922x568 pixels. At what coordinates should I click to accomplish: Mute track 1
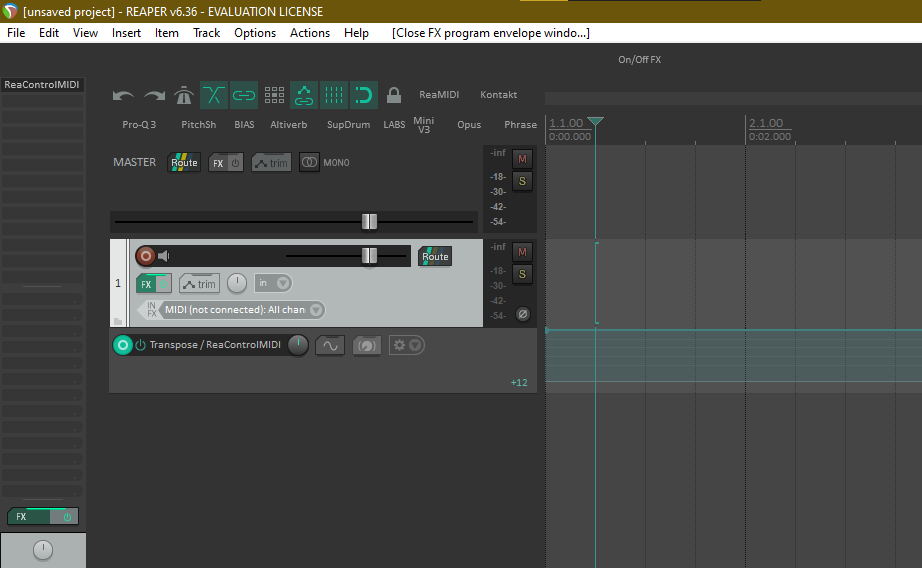point(522,252)
